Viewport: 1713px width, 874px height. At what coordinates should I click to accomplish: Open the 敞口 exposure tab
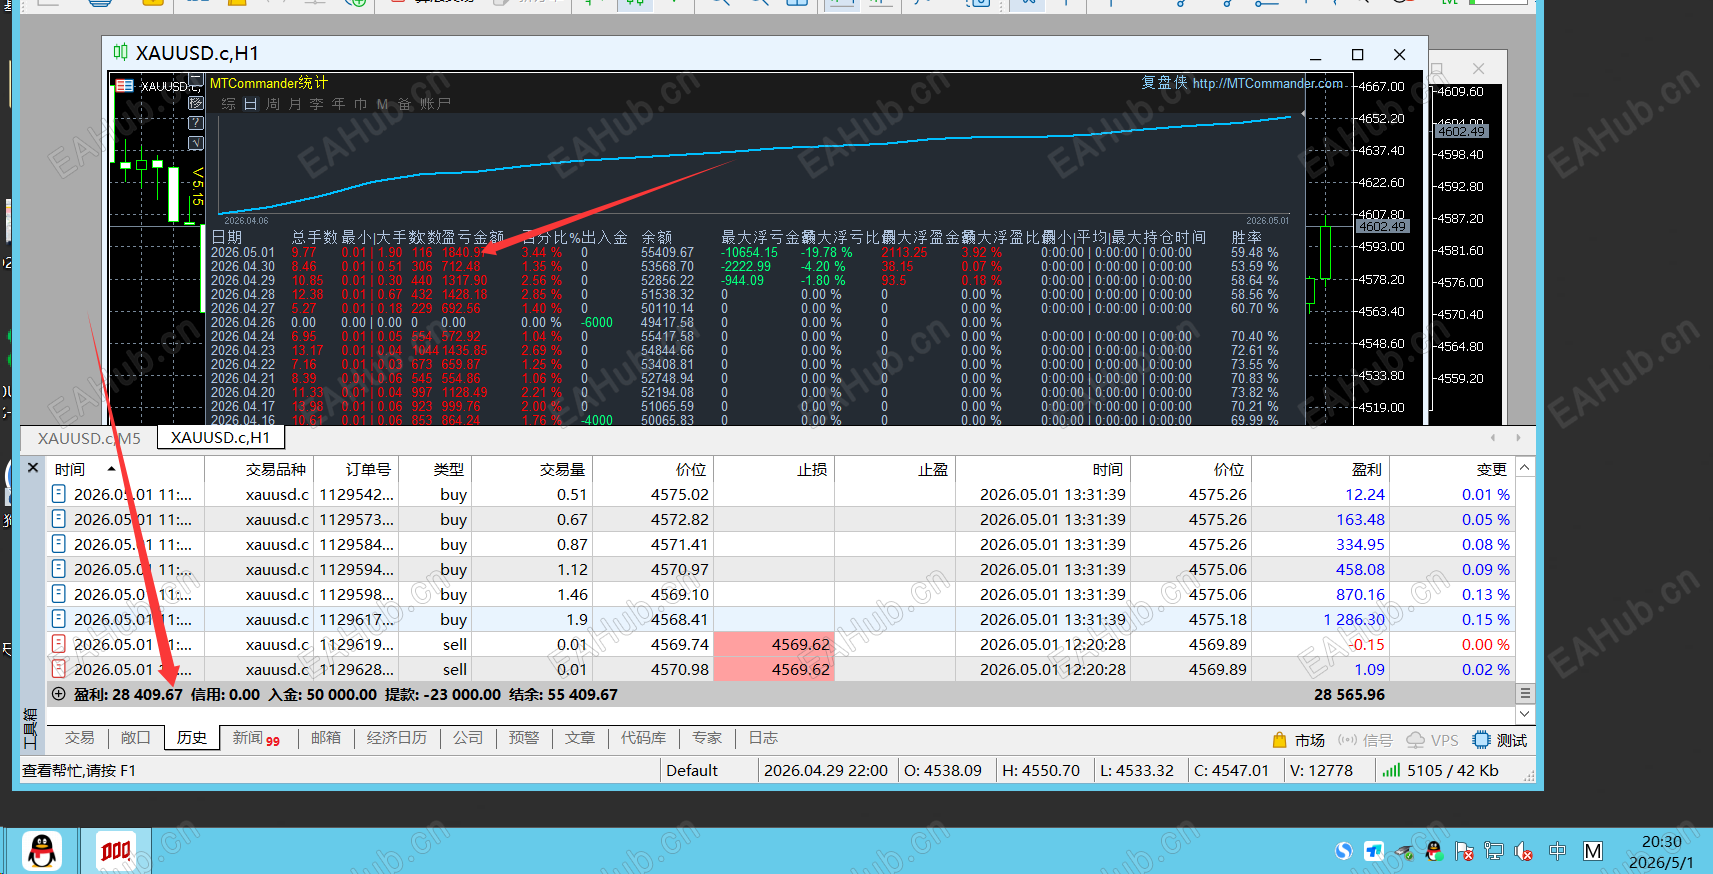coord(135,738)
